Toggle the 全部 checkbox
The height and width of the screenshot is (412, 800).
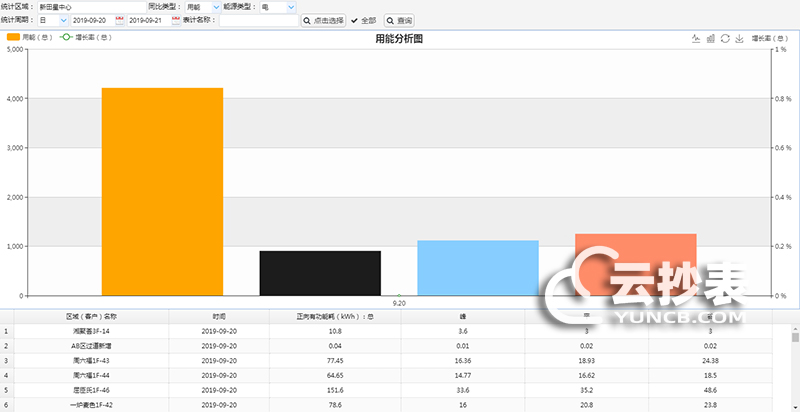[354, 20]
